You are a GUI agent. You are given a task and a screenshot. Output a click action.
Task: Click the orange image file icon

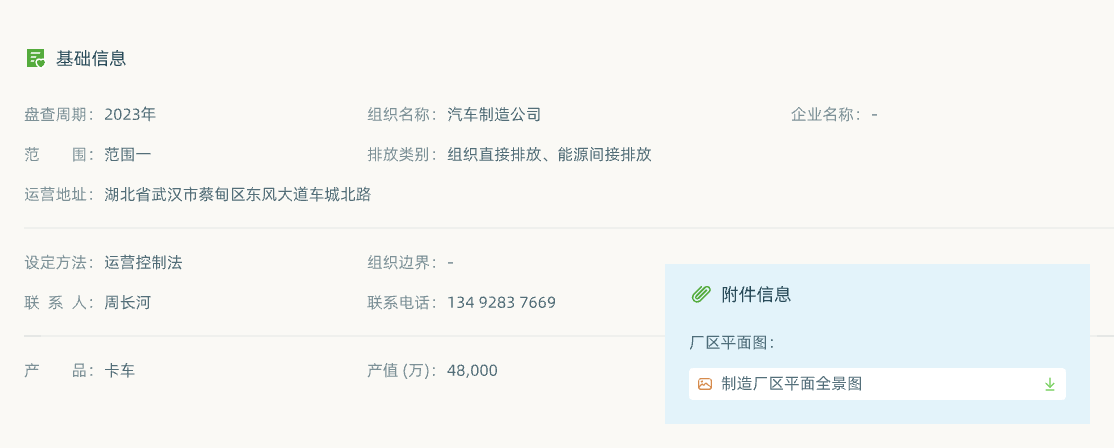(705, 384)
